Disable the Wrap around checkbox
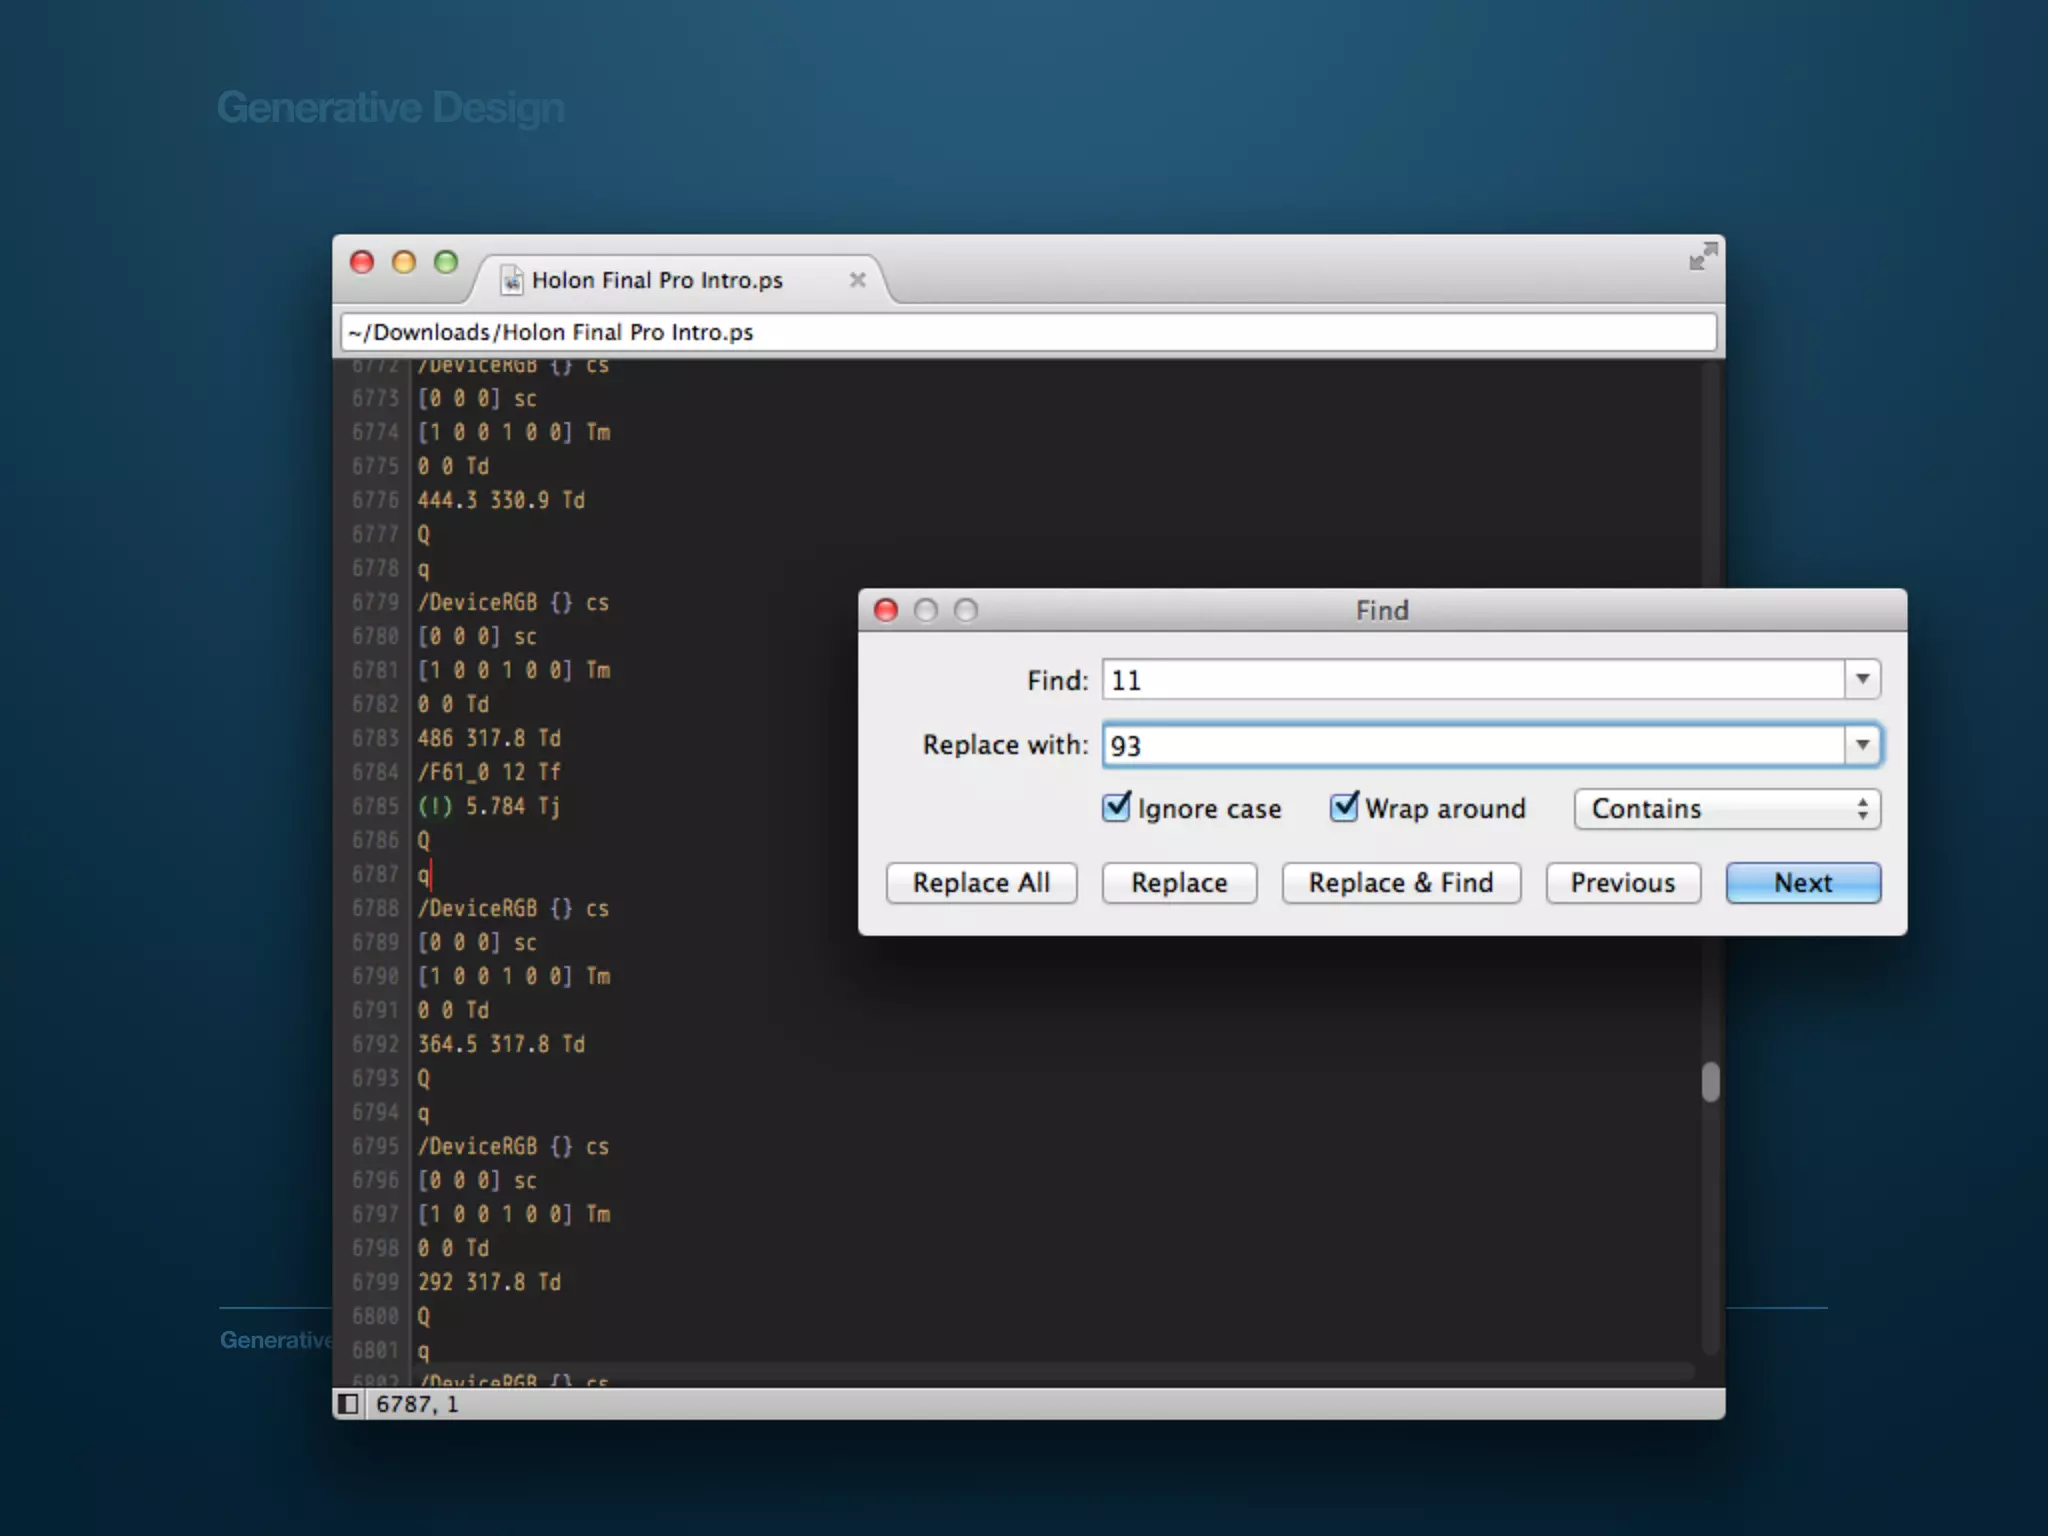The image size is (2048, 1536). (1344, 808)
